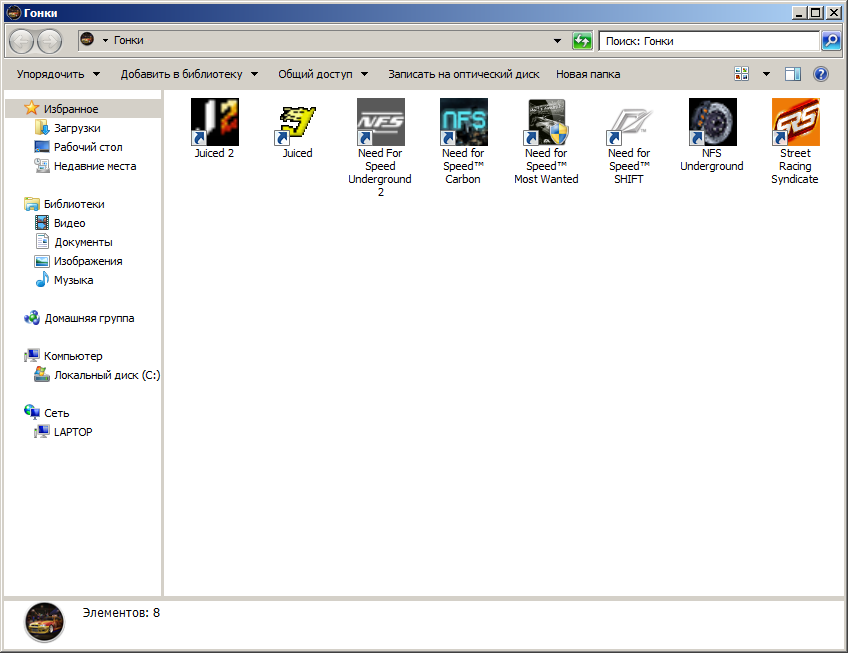
Task: Click the Музыка note icon
Action: coord(42,279)
